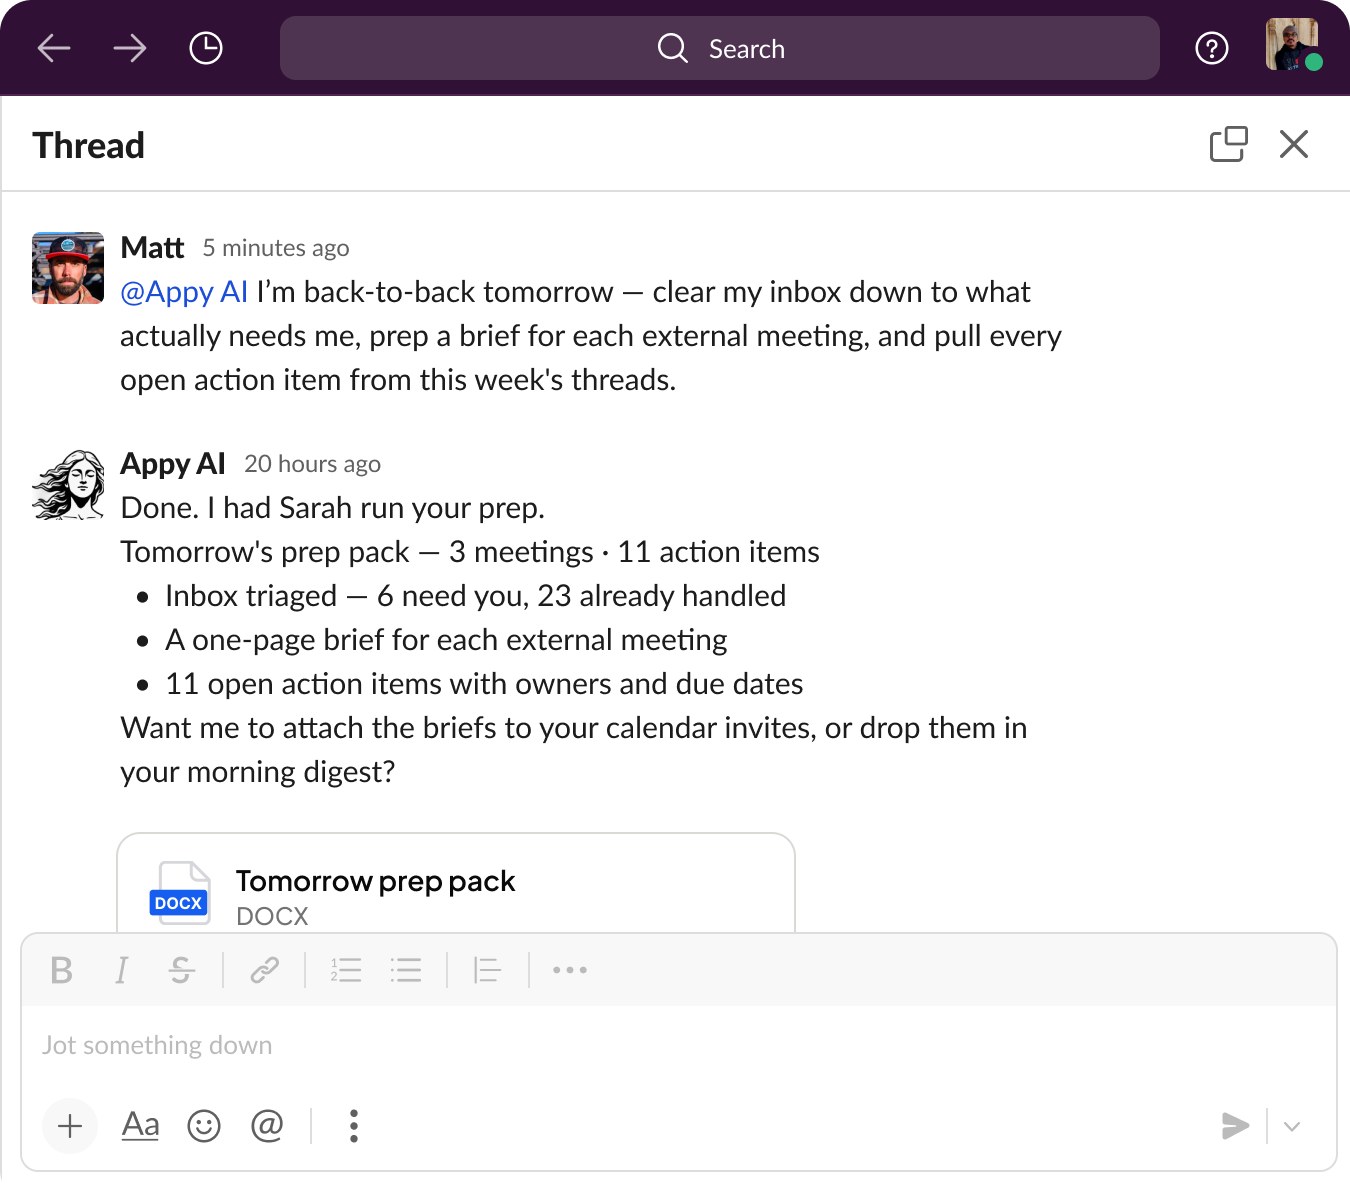This screenshot has height=1202, width=1350.
Task: Click '11 open action items with owners and due dates'
Action: coord(484,684)
